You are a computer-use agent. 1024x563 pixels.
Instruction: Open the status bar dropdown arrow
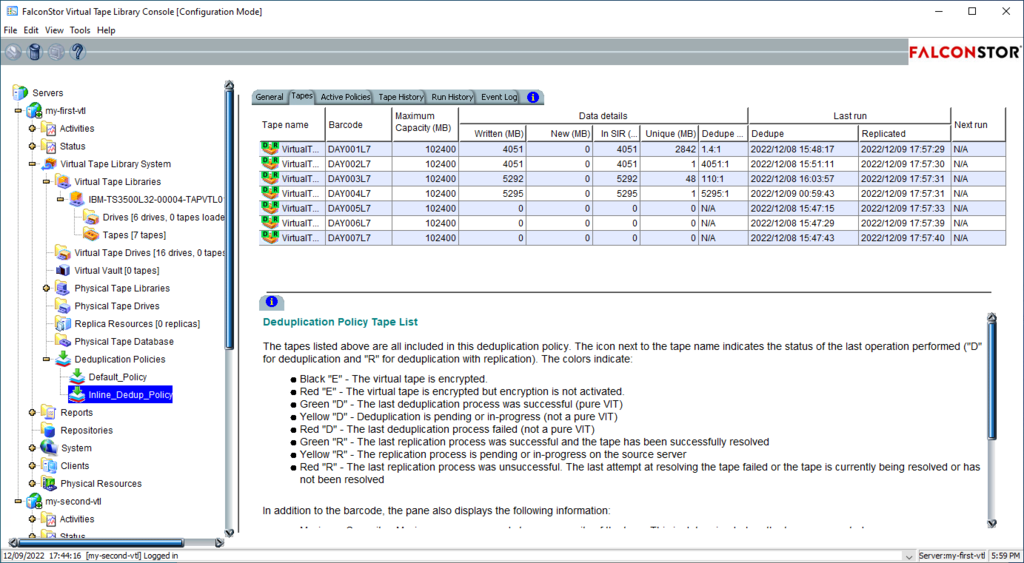coord(908,556)
